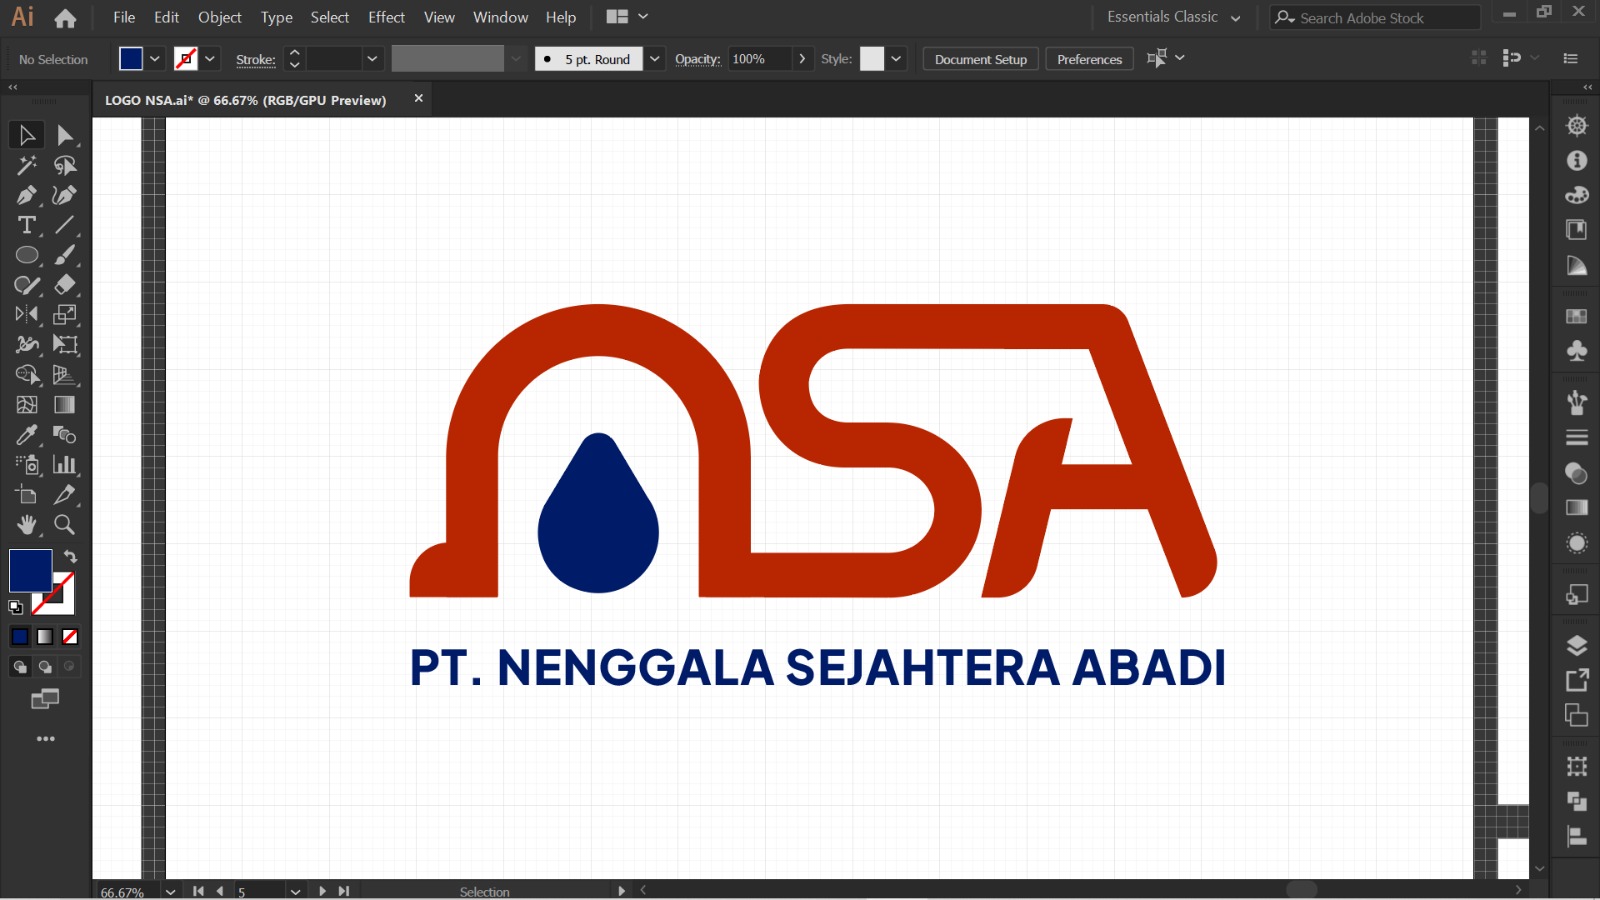The width and height of the screenshot is (1600, 900).
Task: Select the Direct Selection tool
Action: (x=65, y=135)
